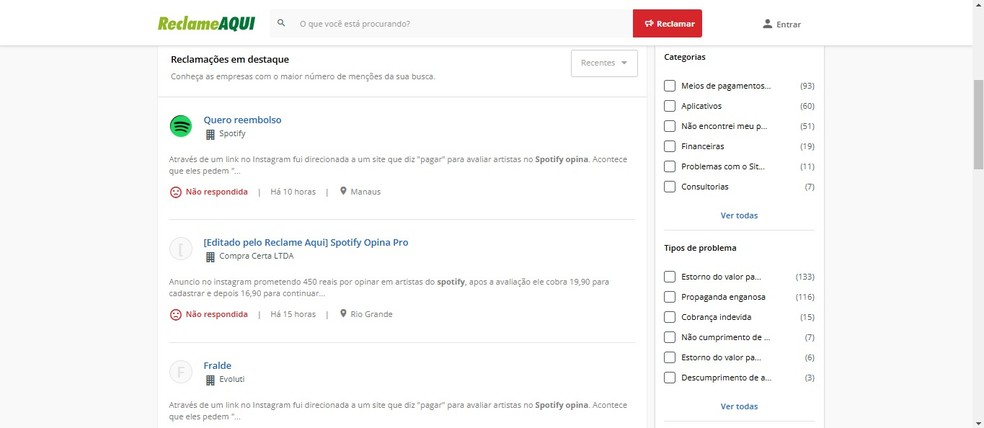Viewport: 984px width, 428px height.
Task: Click the location pin next to Manaus
Action: click(343, 191)
